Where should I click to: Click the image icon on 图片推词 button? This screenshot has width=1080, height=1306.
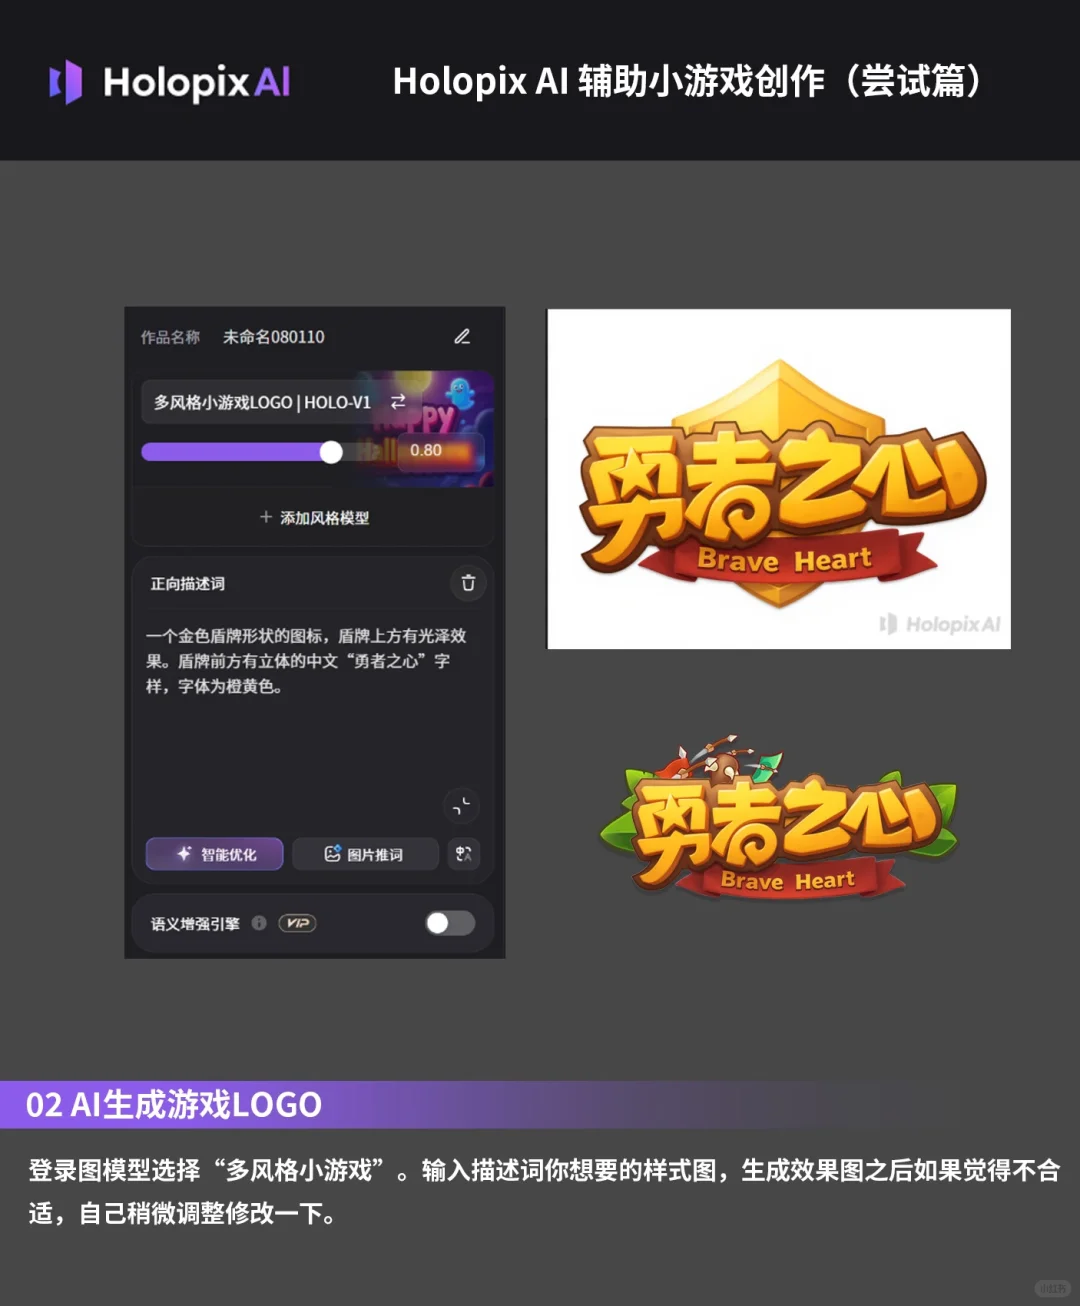(331, 854)
